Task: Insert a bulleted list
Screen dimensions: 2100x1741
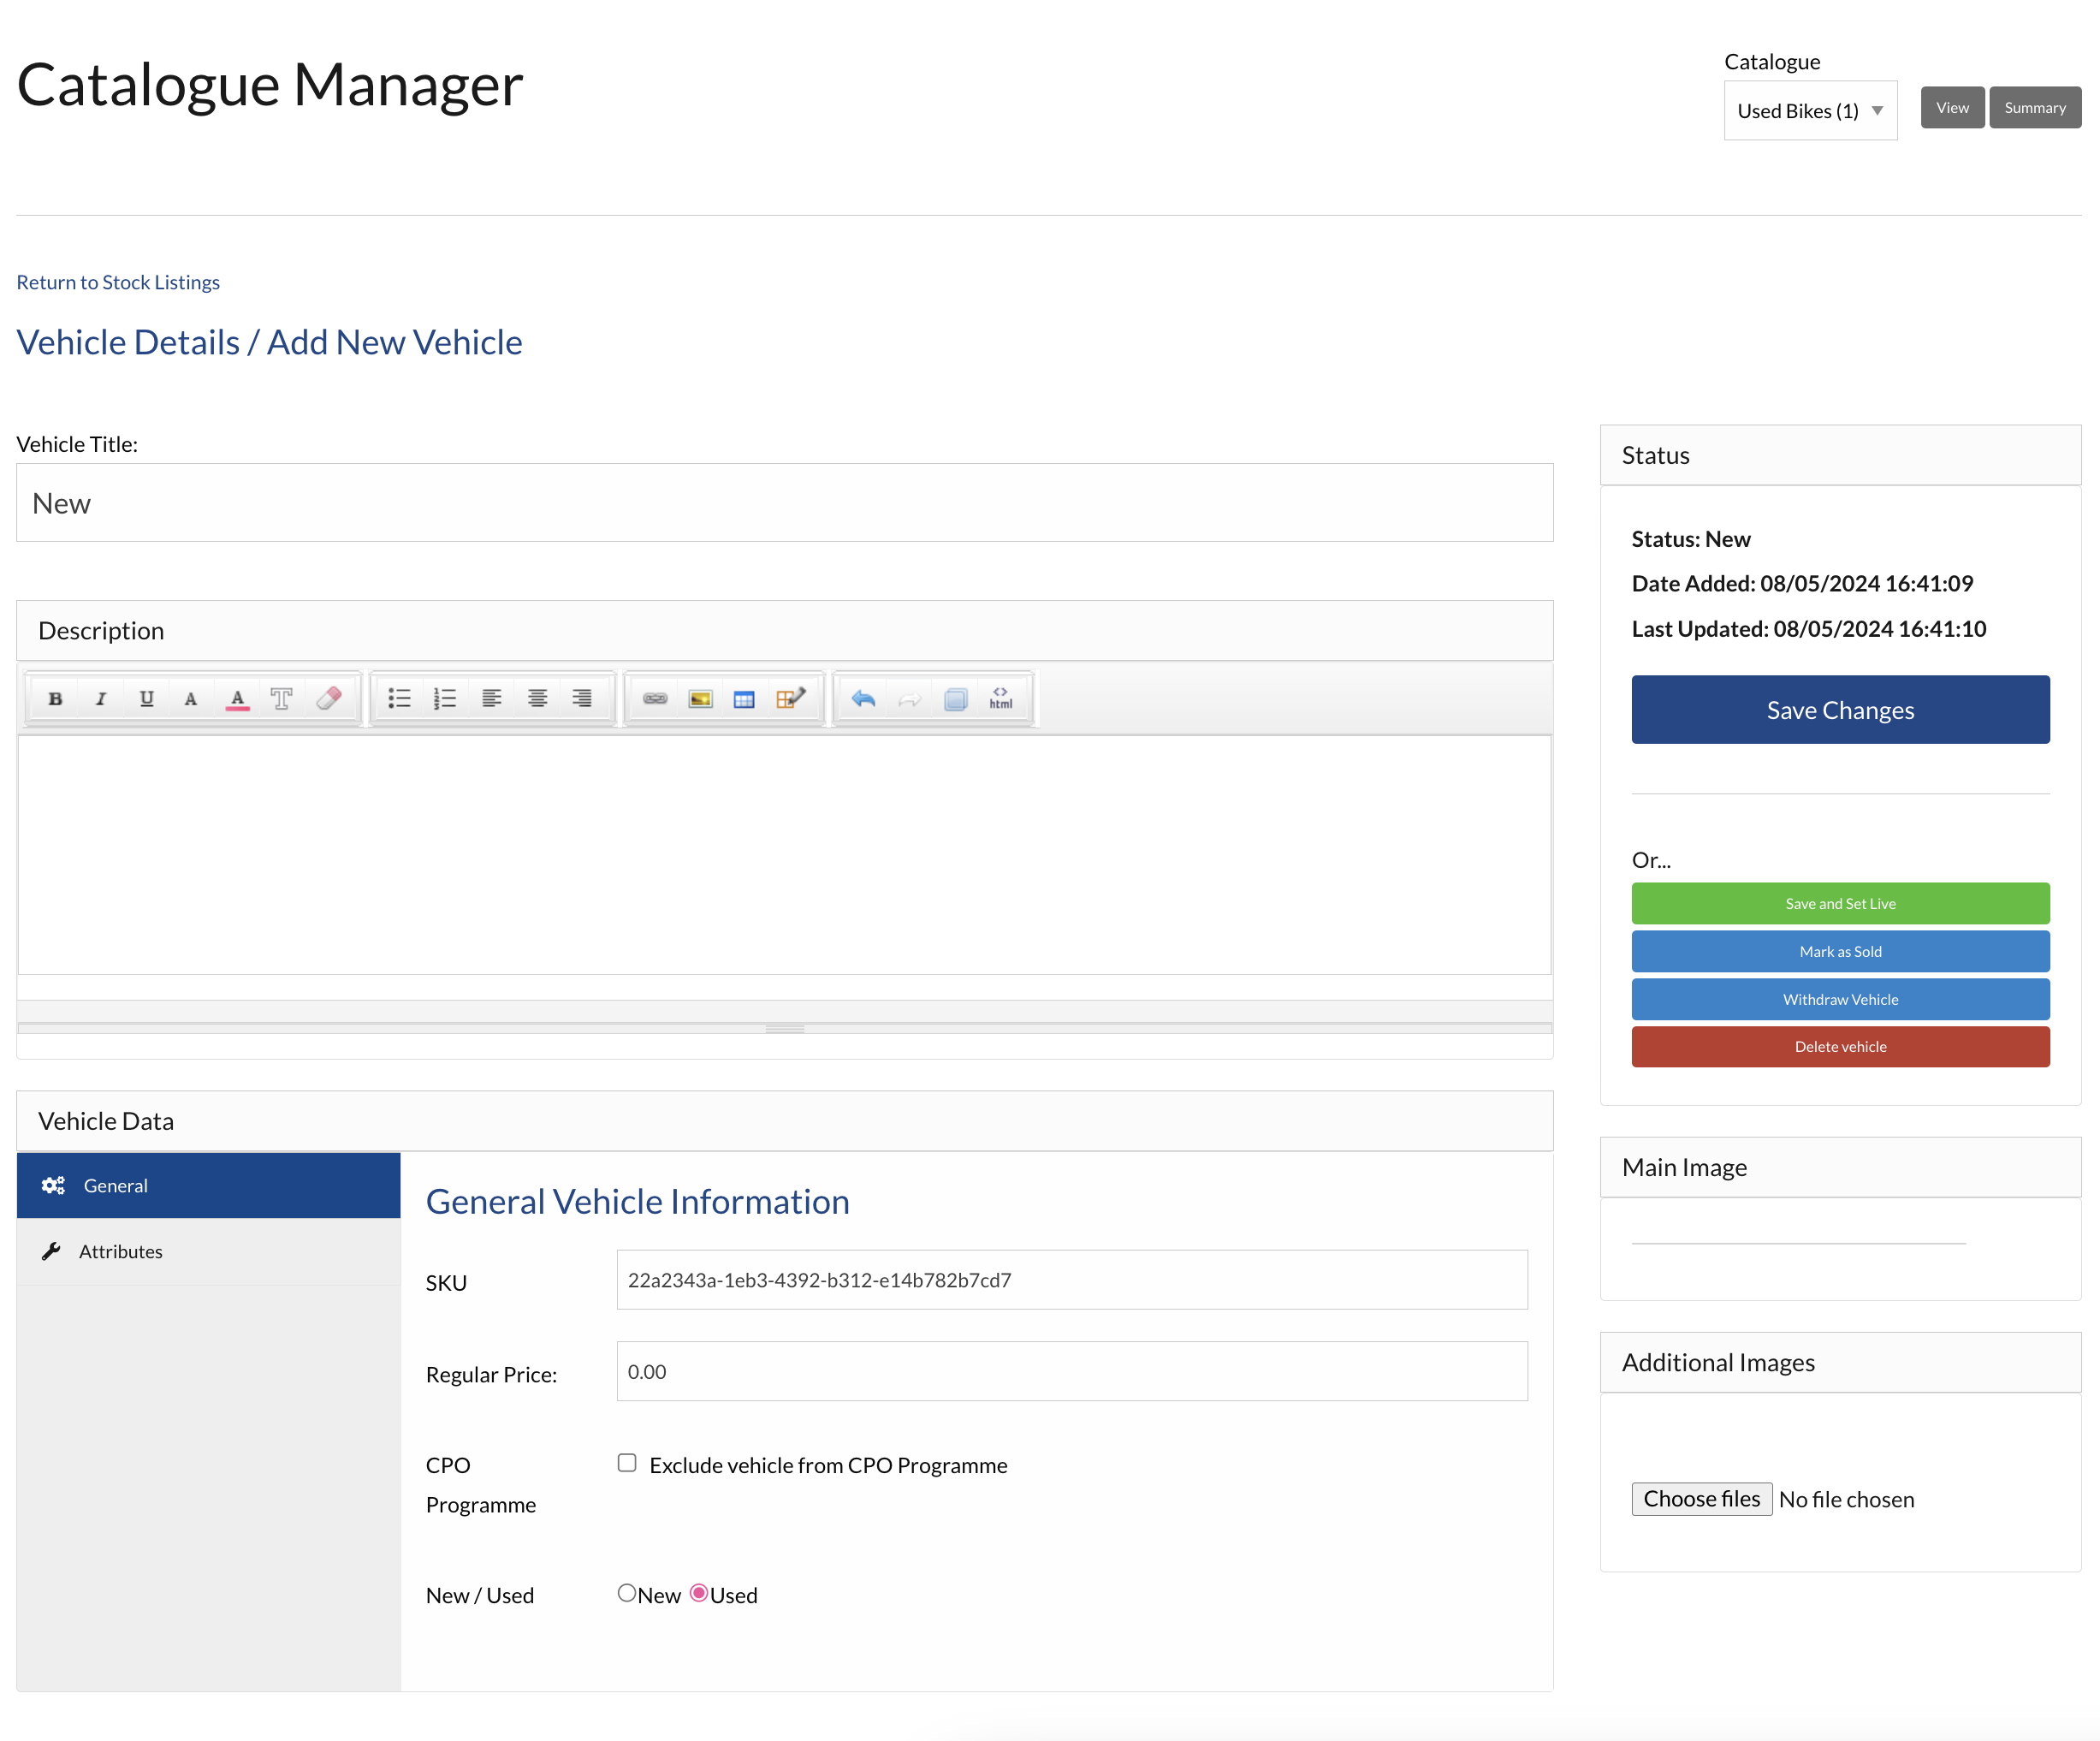Action: pyautogui.click(x=399, y=699)
